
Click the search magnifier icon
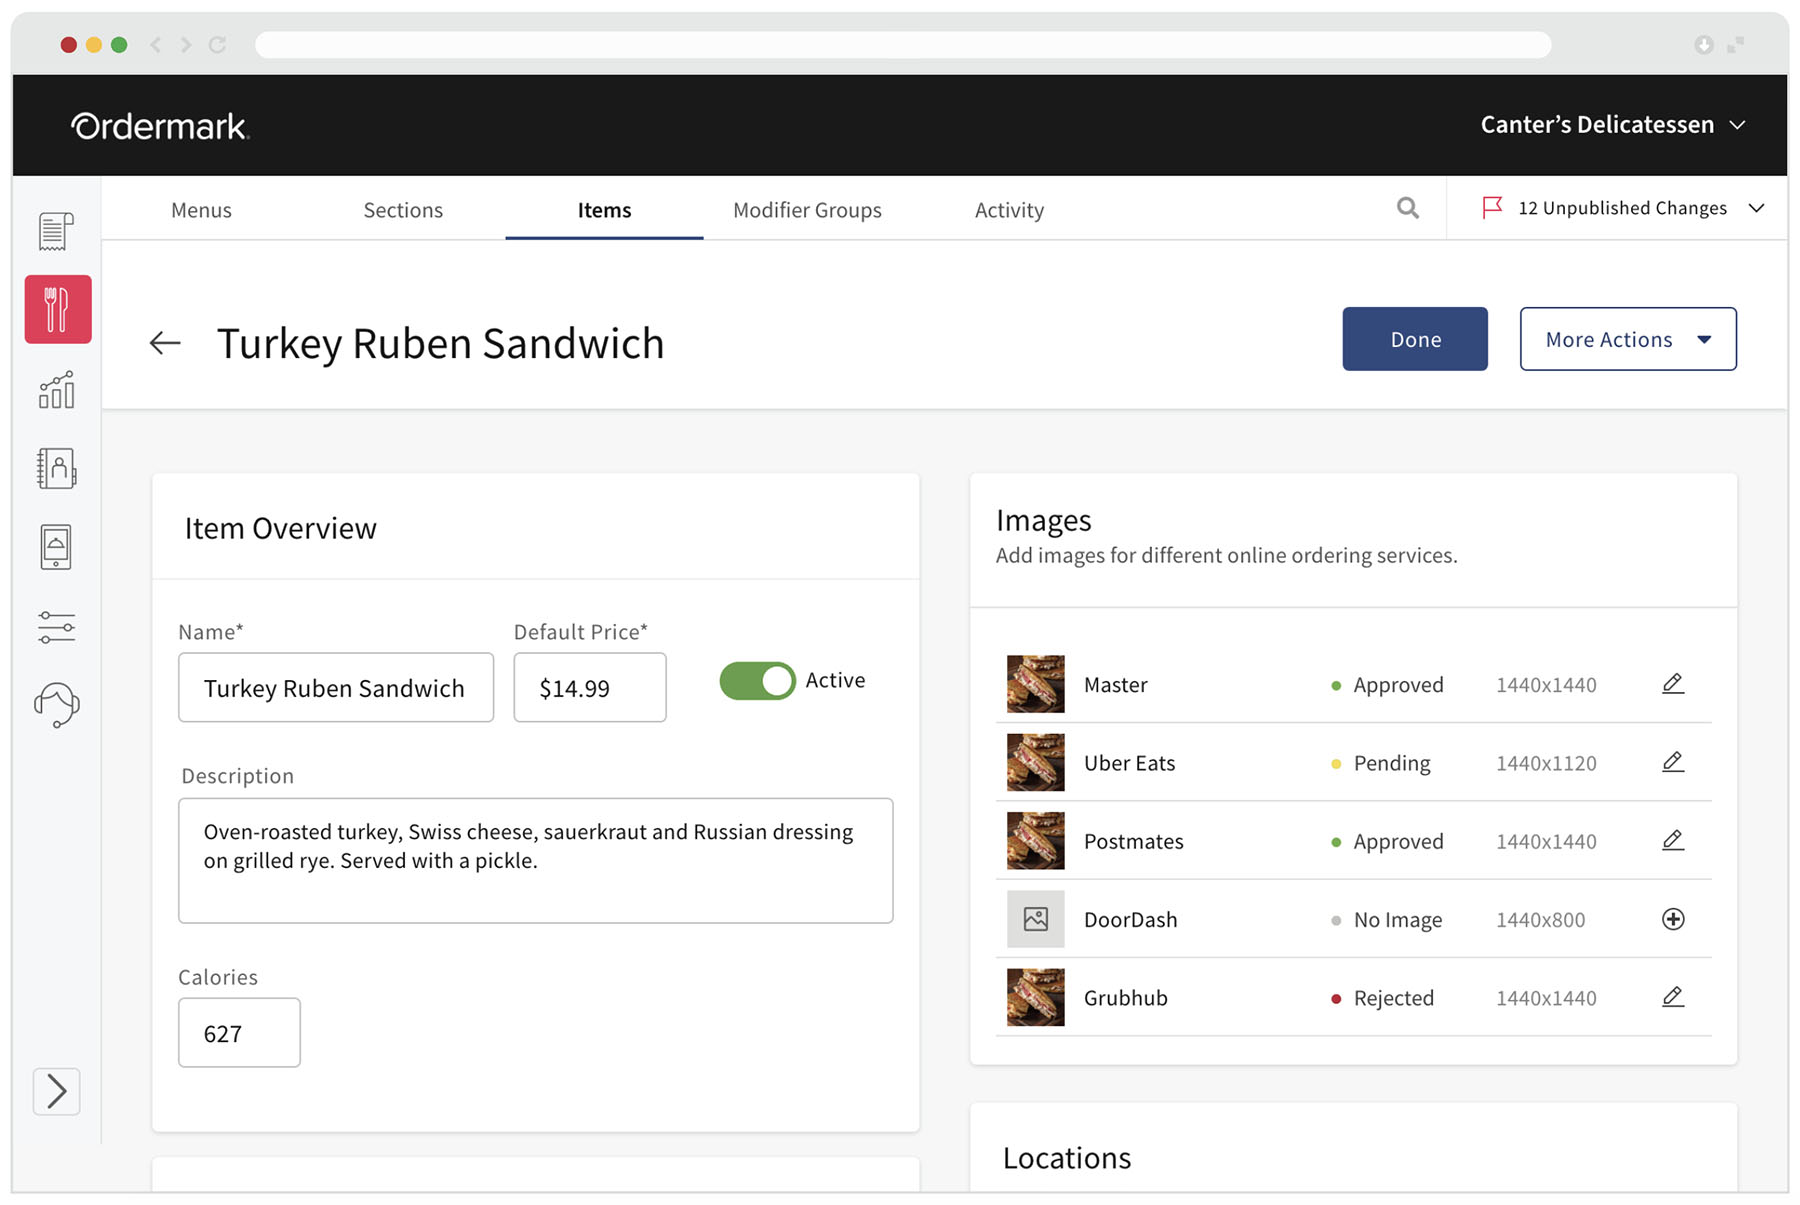coord(1408,208)
